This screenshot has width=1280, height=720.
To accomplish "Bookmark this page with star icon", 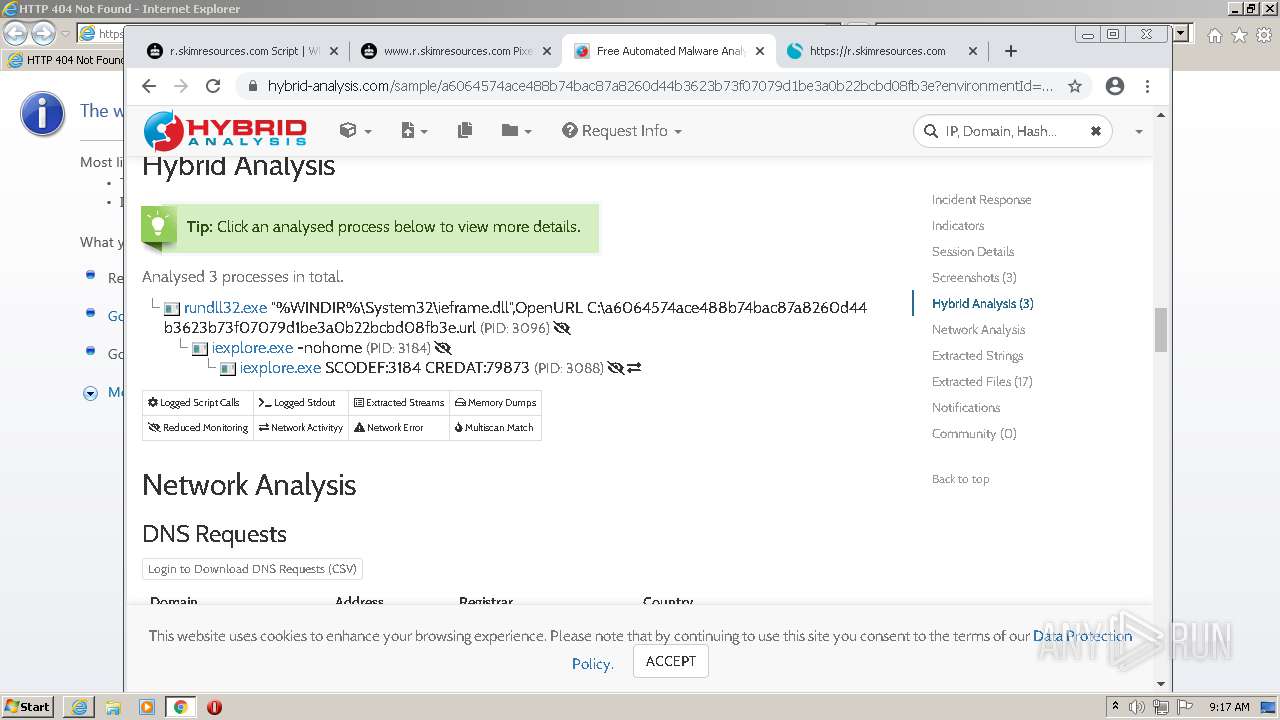I will [1075, 86].
